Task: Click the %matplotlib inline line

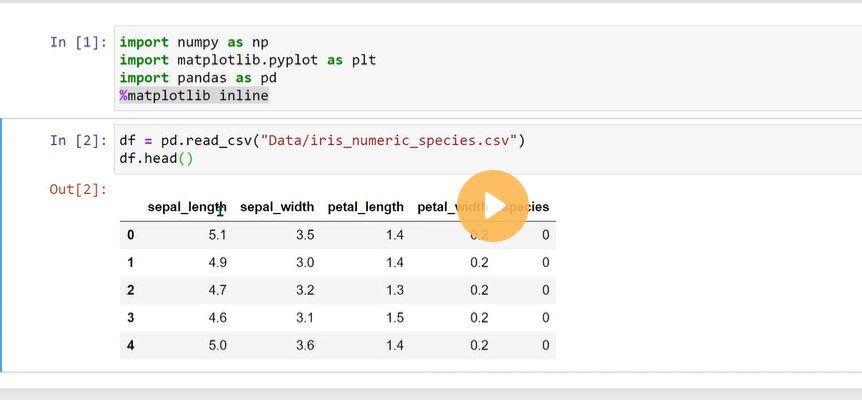Action: point(194,96)
